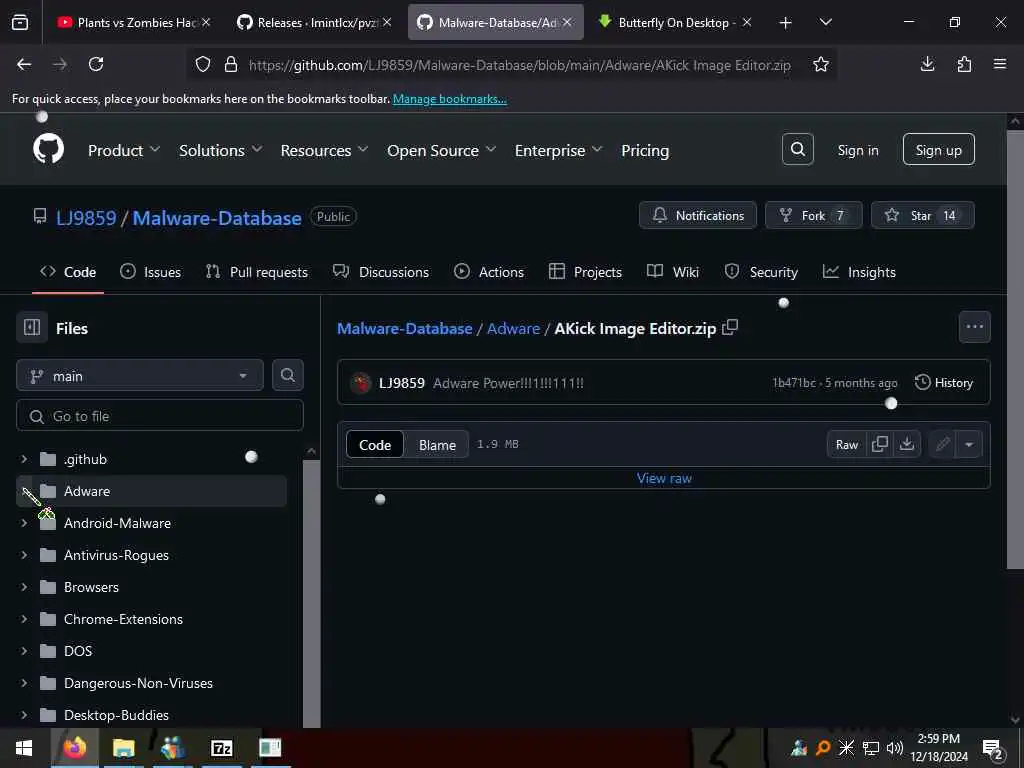
Task: Open more edit options dropdown arrow
Action: [x=969, y=445]
